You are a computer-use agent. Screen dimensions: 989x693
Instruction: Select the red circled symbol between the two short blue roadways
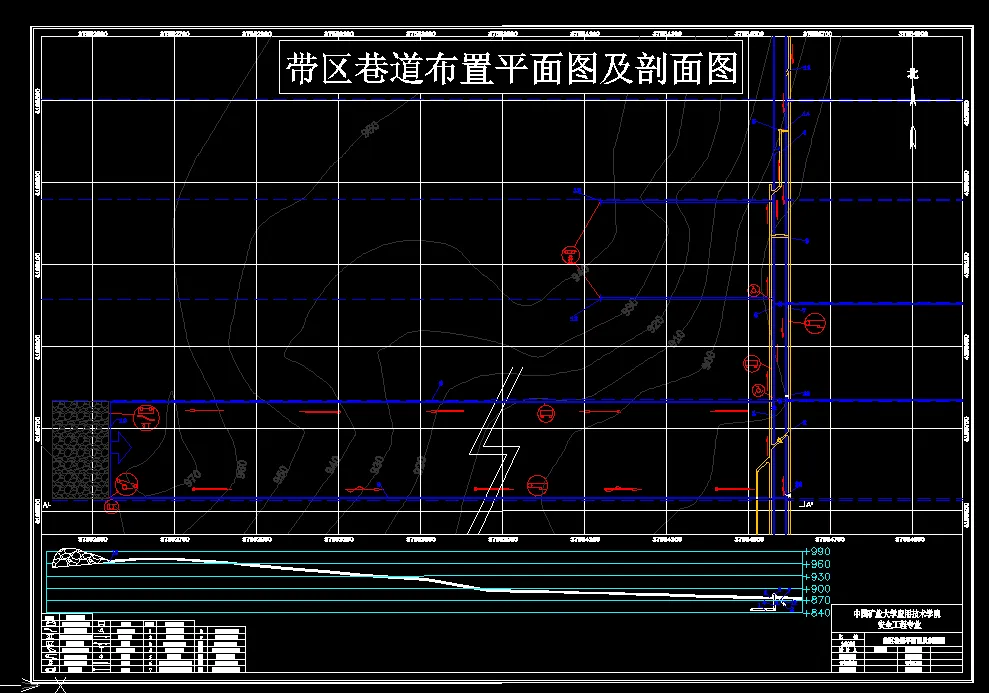[x=570, y=255]
